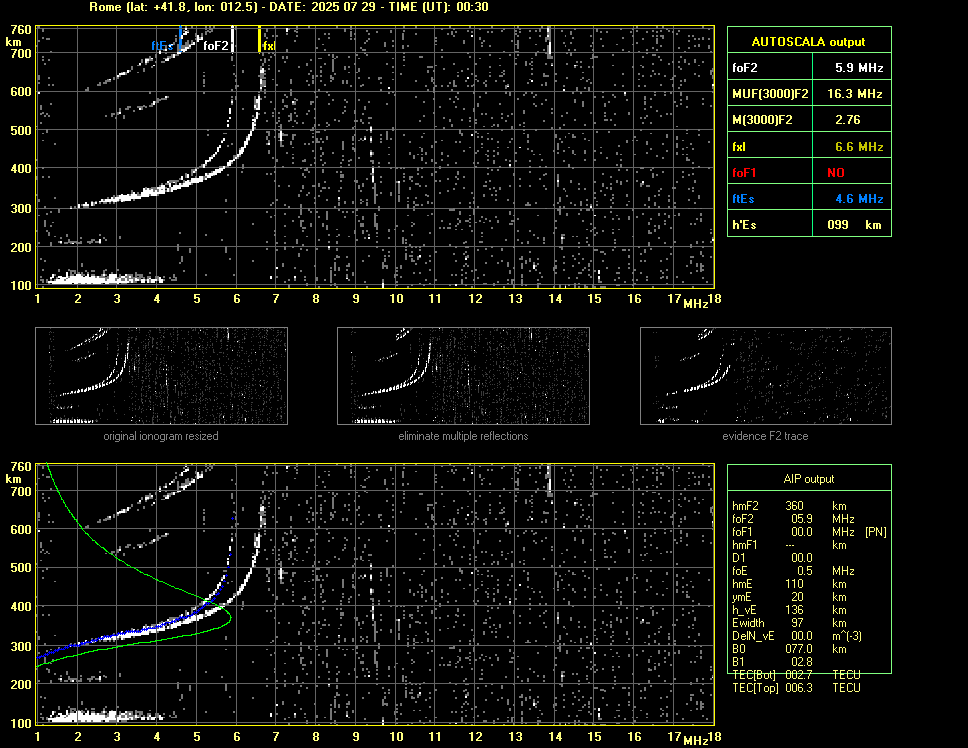Select the 'AUTOSCALA output' table title

tap(808, 42)
